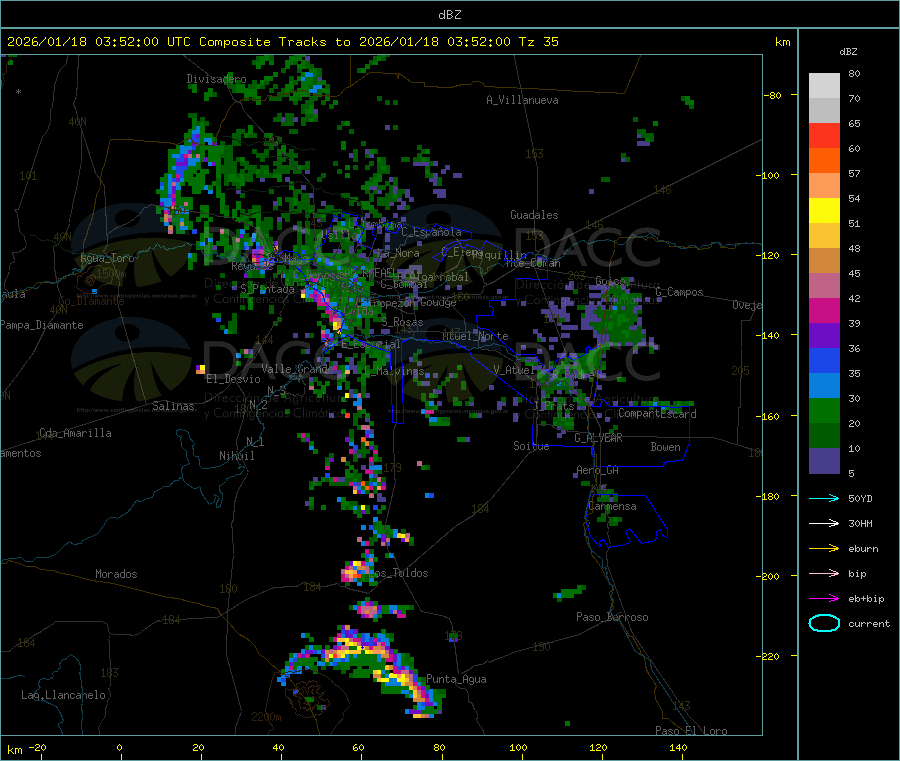
Task: Click the 80 dBZ light gray swatch
Action: coord(824,86)
